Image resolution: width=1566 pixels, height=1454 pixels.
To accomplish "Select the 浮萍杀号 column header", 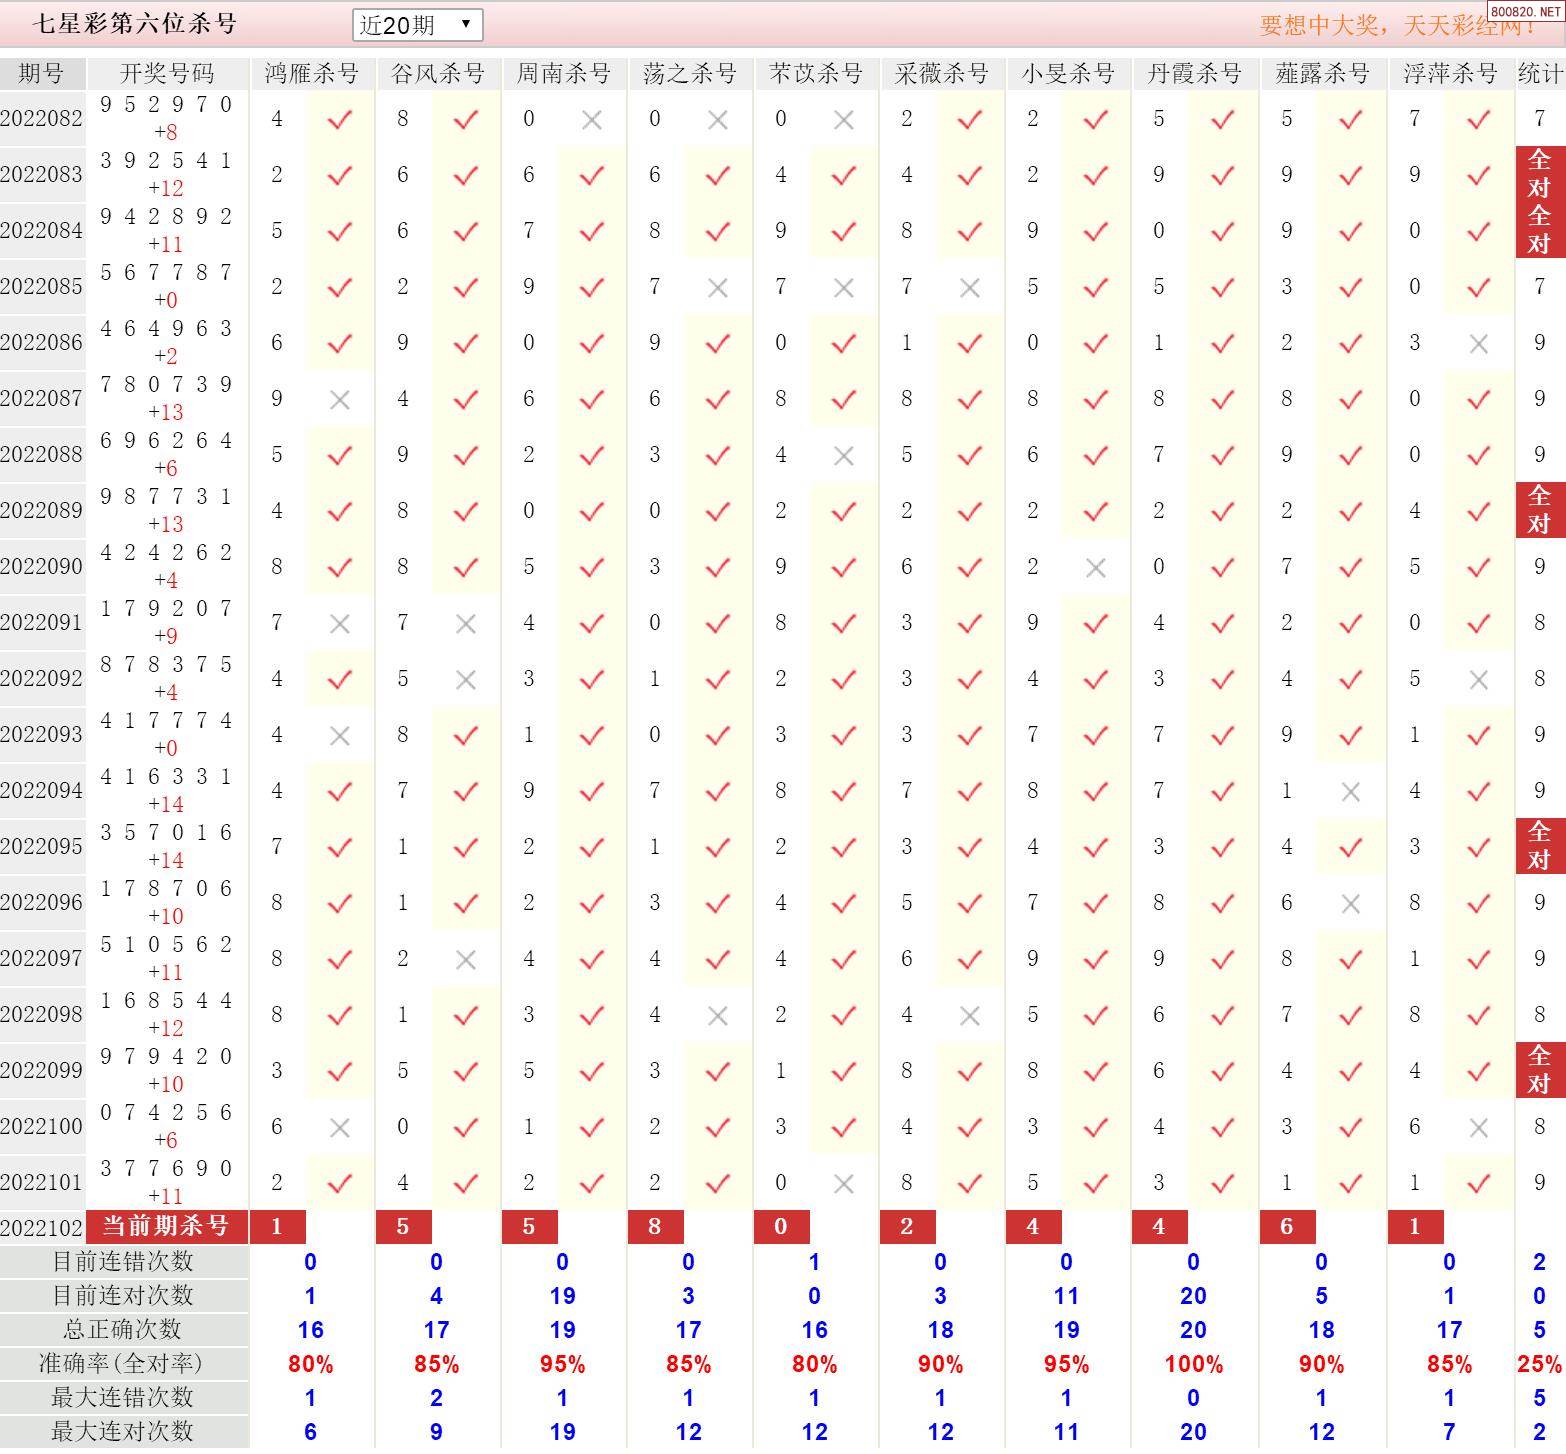I will pyautogui.click(x=1450, y=73).
